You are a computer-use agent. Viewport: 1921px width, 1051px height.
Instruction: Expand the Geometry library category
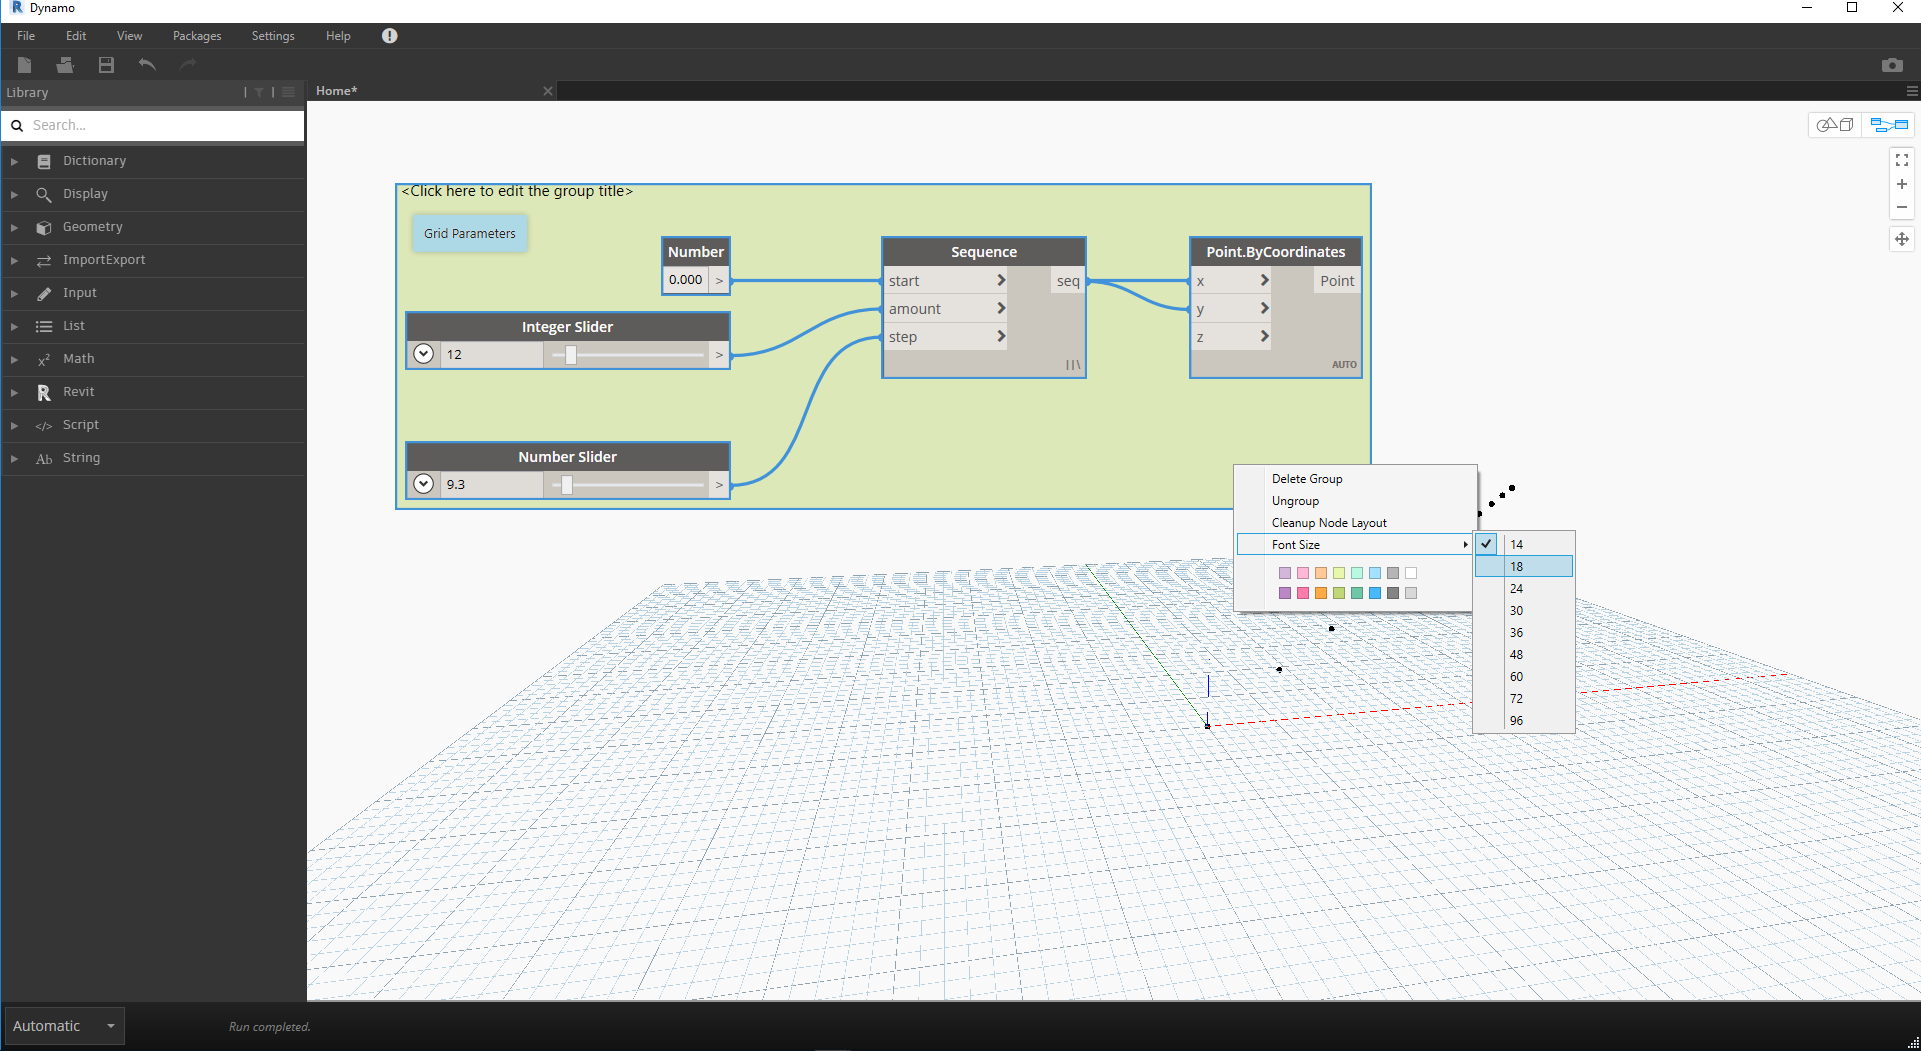(x=14, y=228)
